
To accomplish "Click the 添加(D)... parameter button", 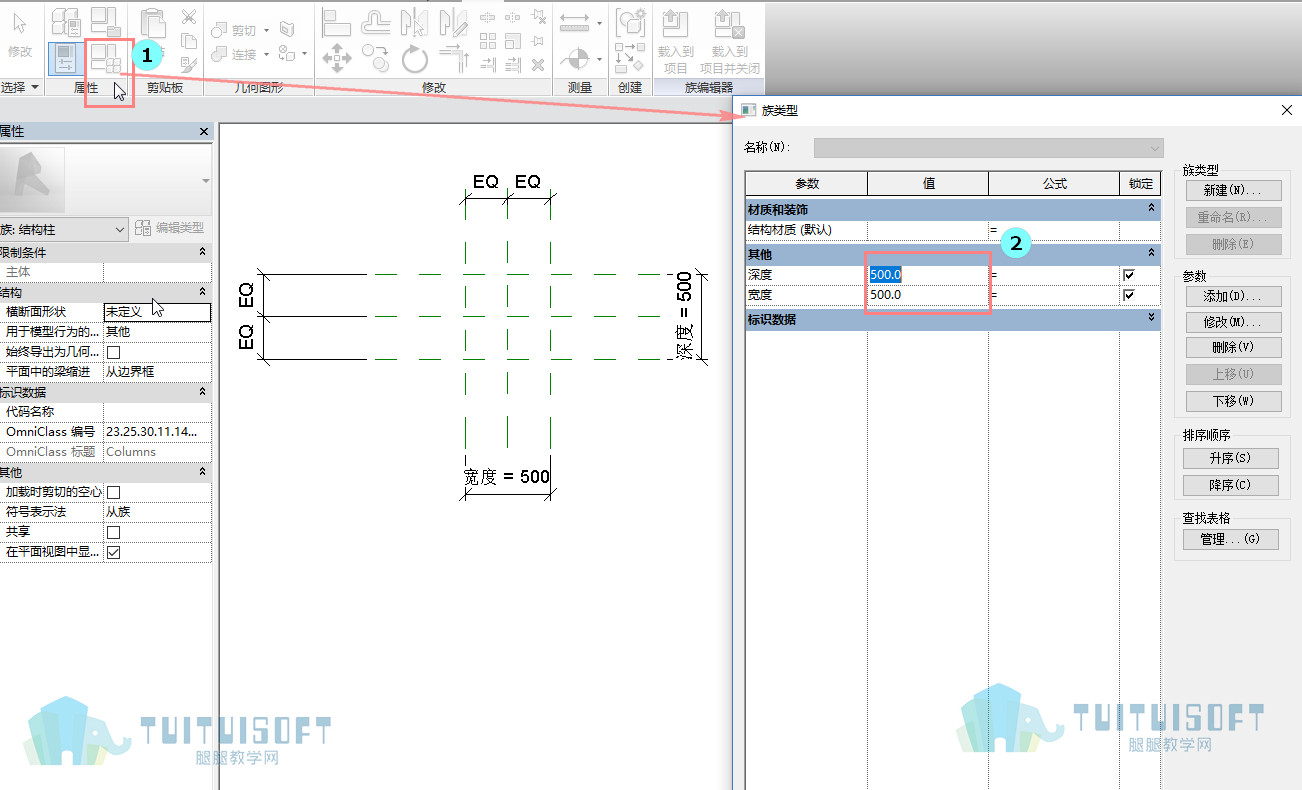I will pyautogui.click(x=1233, y=297).
